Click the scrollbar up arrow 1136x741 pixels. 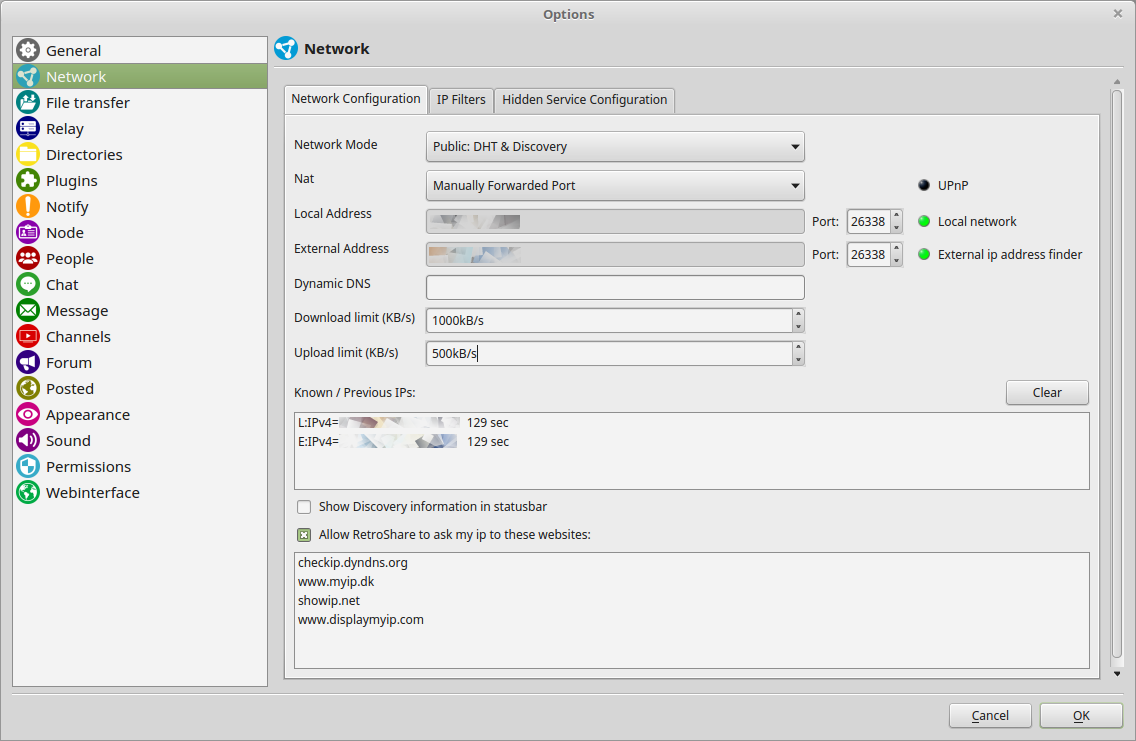point(1116,82)
